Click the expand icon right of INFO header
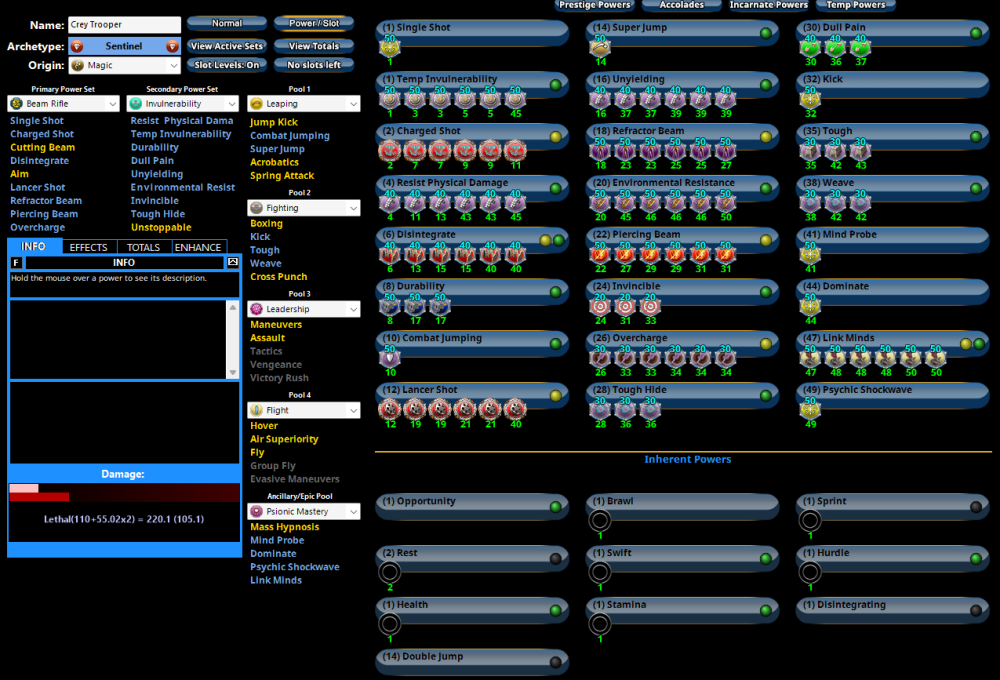Screen dimensions: 1000x680 (x=233, y=262)
